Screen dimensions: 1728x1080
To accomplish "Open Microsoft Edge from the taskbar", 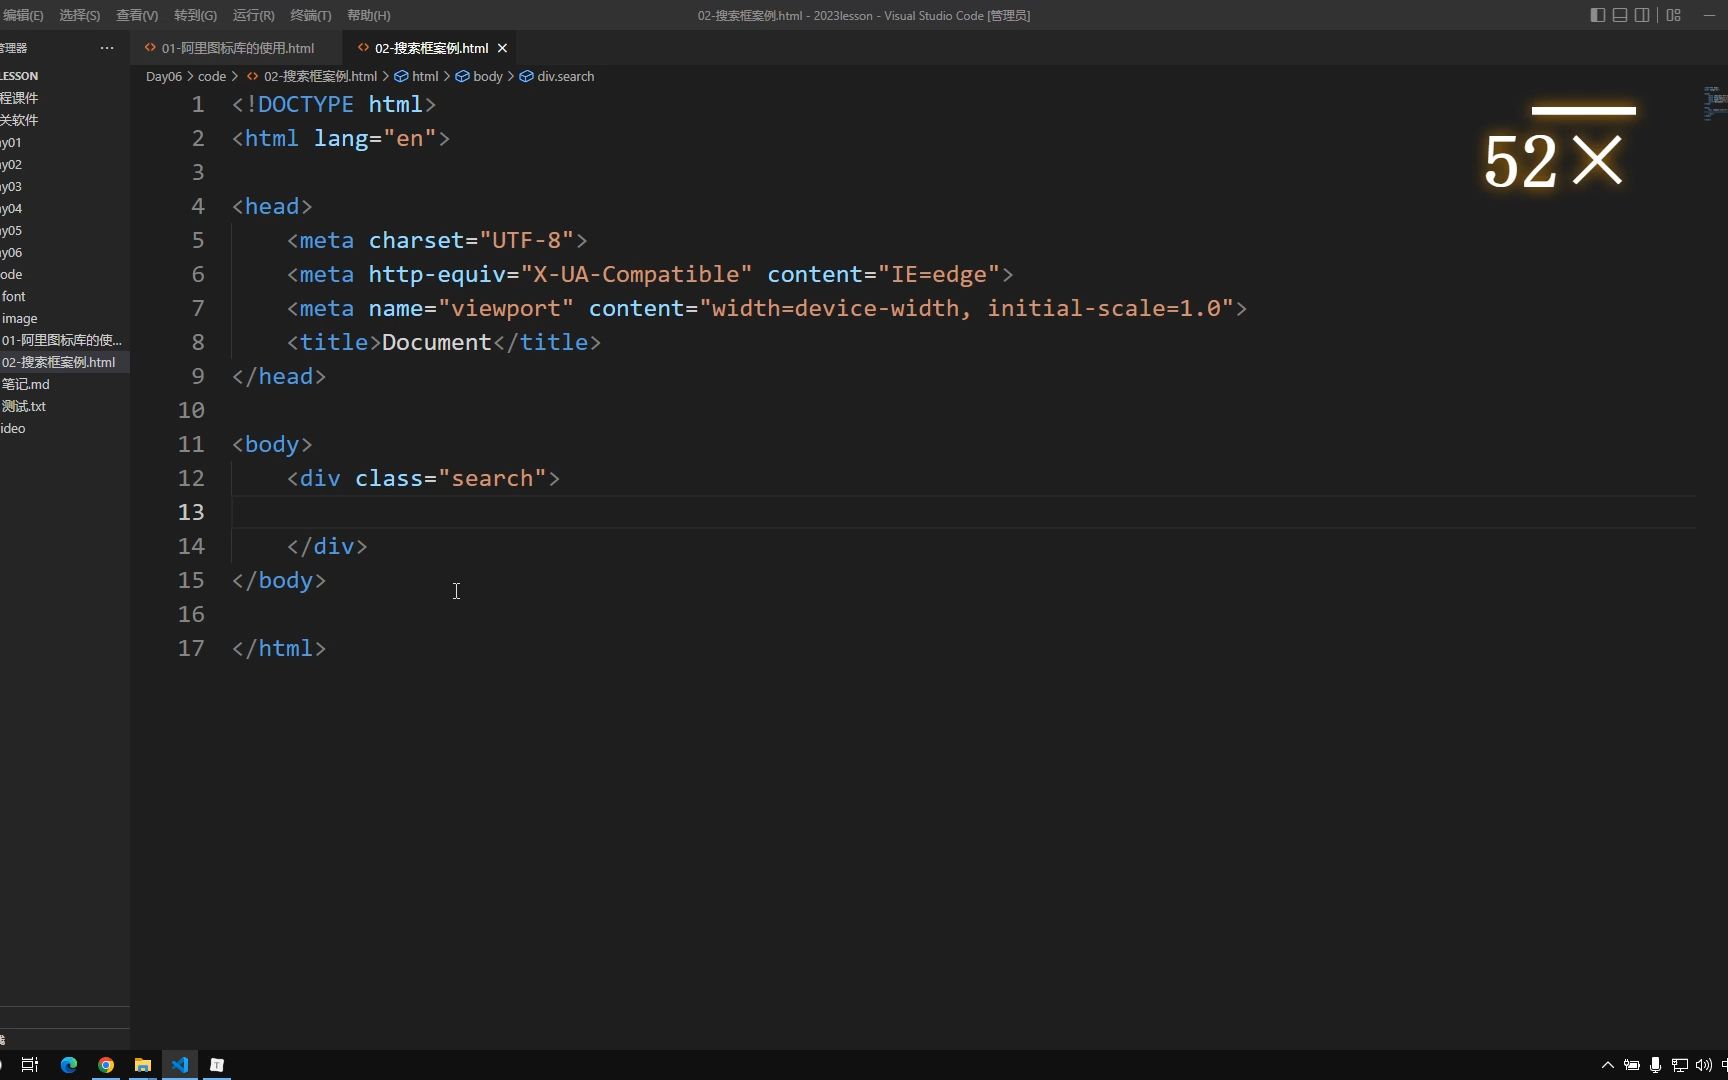I will [x=69, y=1065].
